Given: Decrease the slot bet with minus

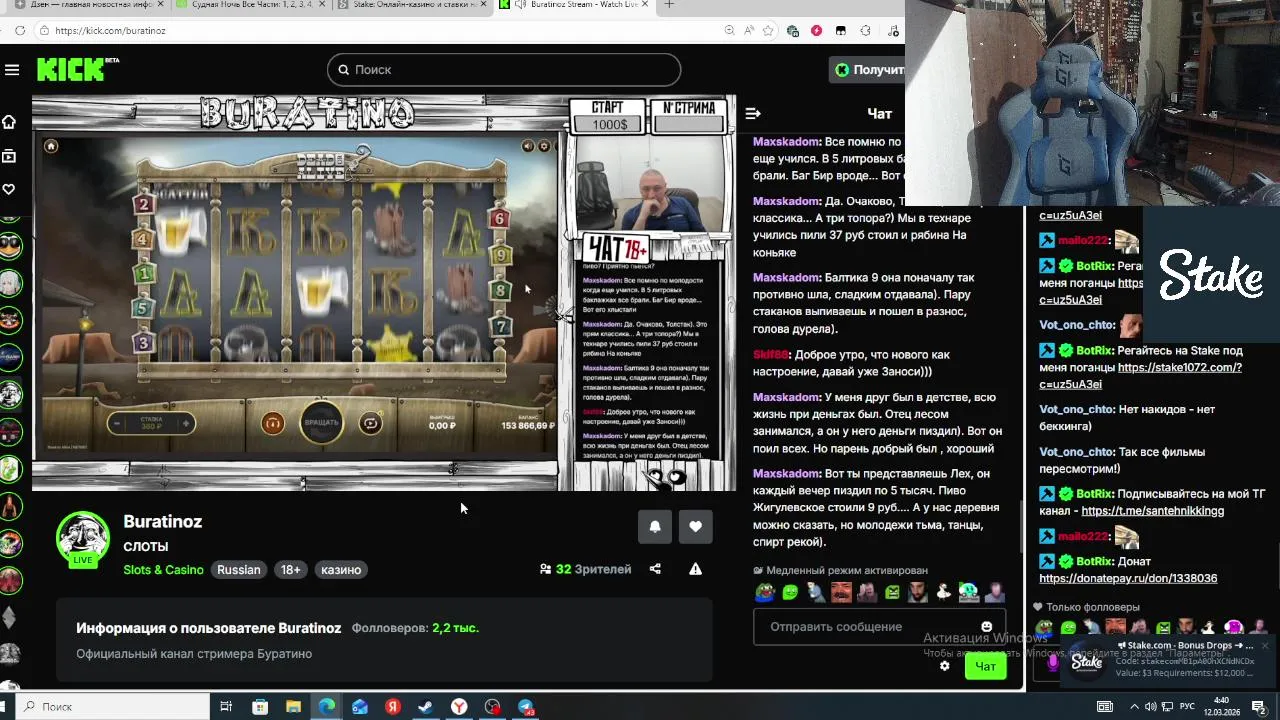Looking at the screenshot, I should click(x=117, y=424).
